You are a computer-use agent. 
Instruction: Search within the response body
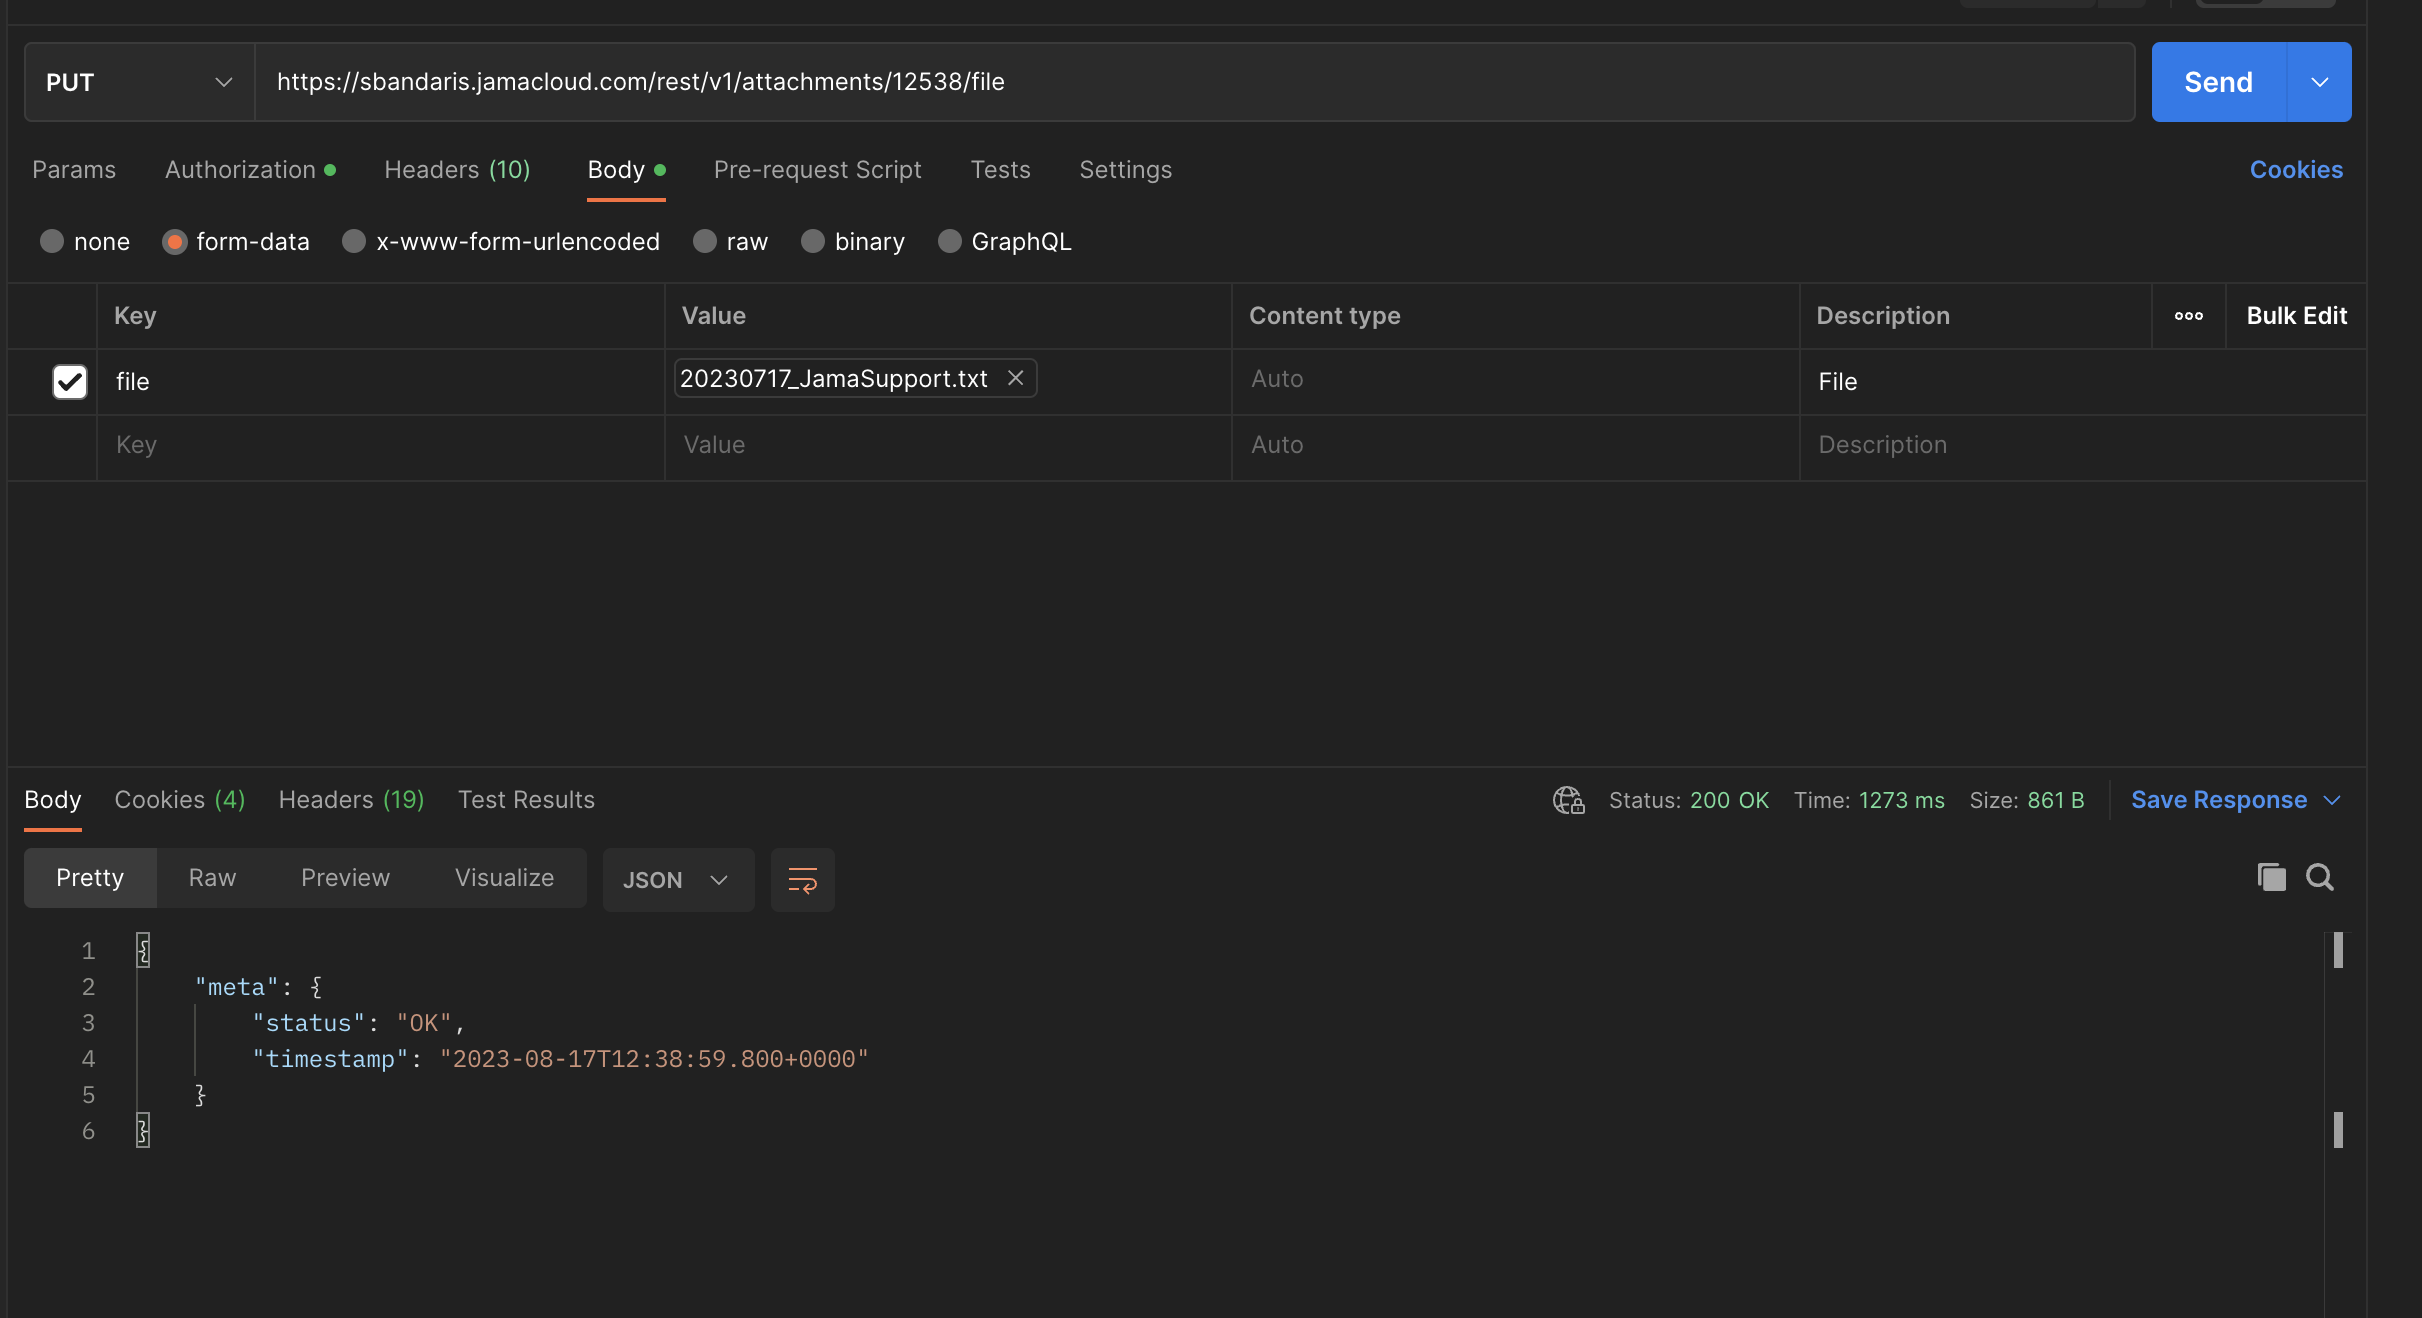click(x=2320, y=877)
